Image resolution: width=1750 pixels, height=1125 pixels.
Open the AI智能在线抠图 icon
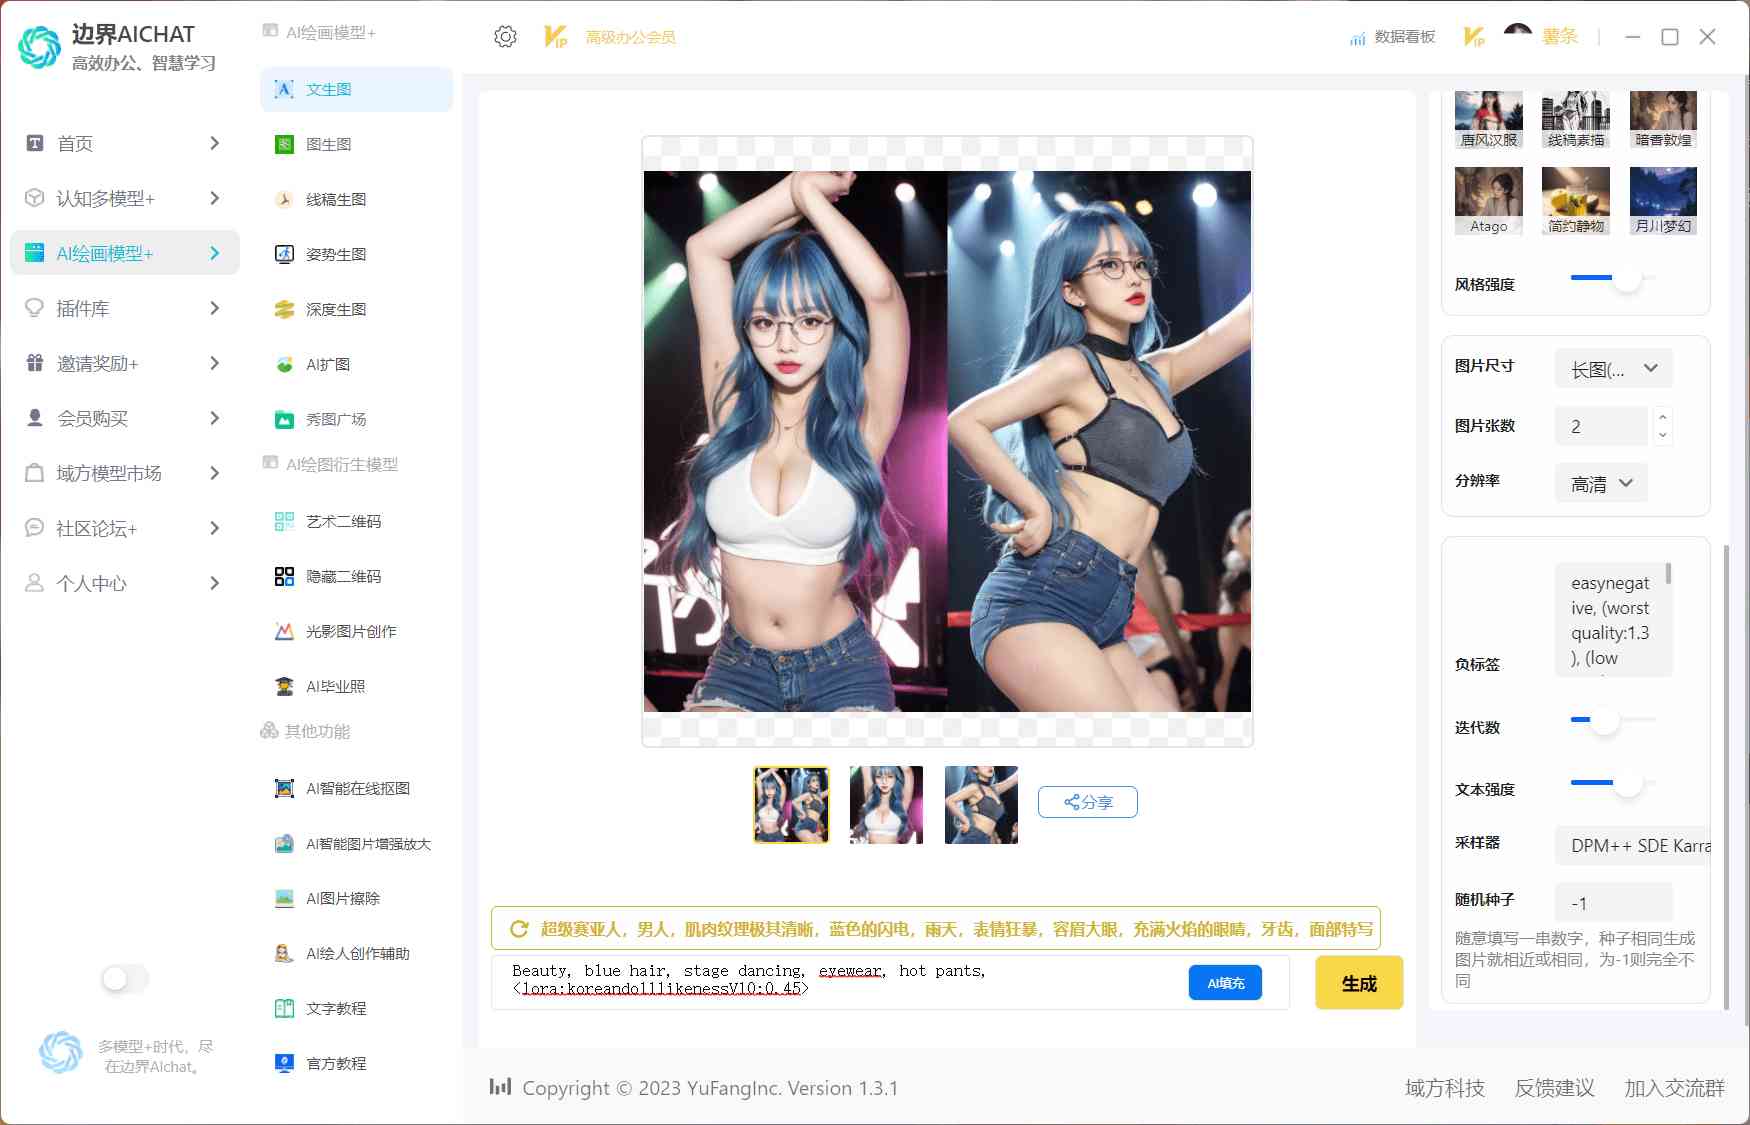pos(284,788)
